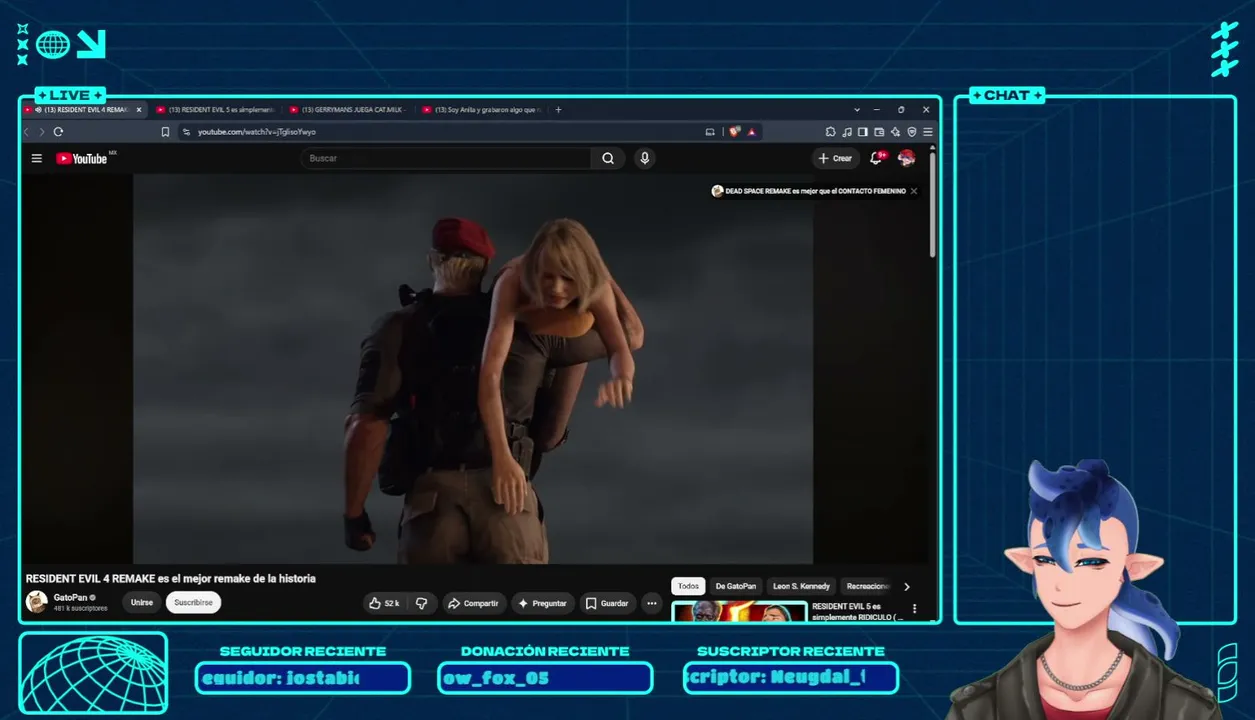Select the De GatoPan filter chip
Image resolution: width=1255 pixels, height=720 pixels.
click(x=736, y=587)
